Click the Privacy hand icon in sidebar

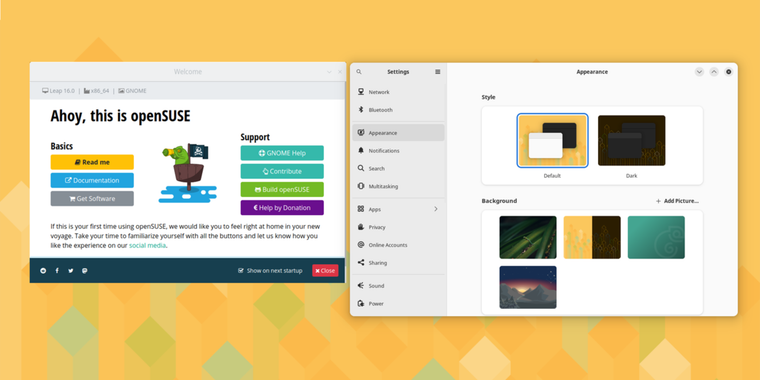pos(361,227)
